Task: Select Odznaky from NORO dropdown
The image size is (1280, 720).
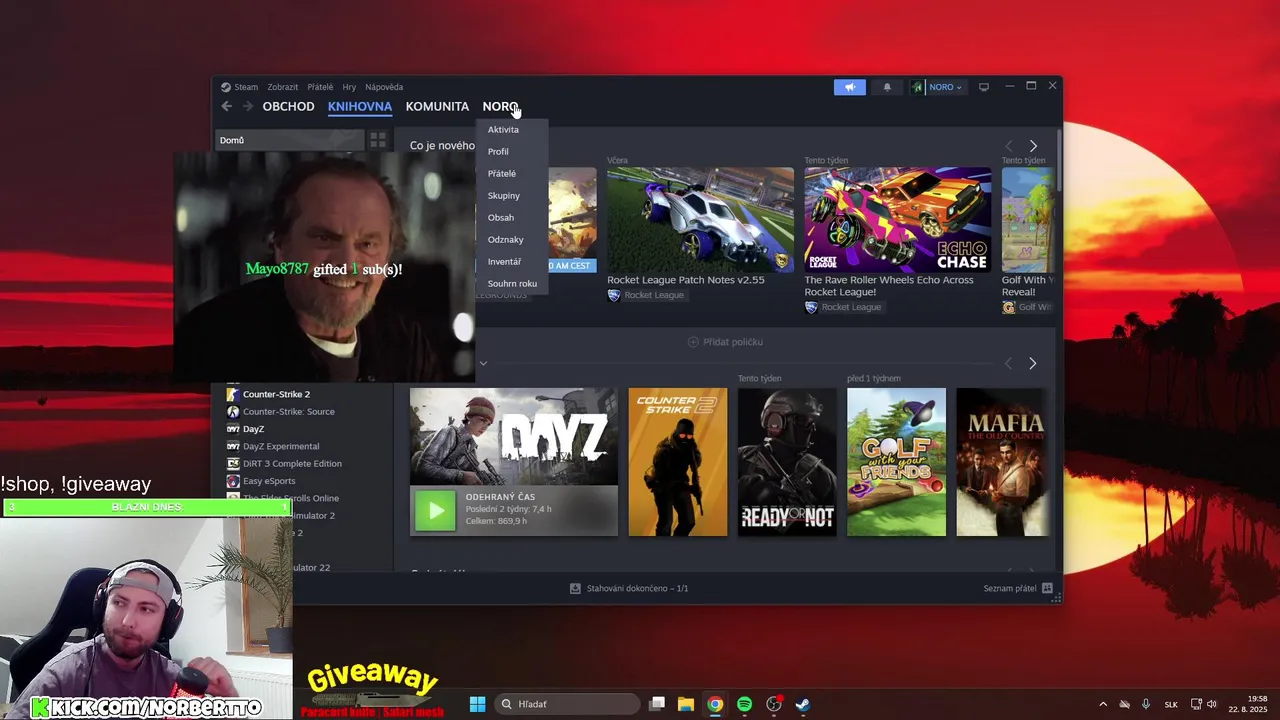Action: [512, 239]
